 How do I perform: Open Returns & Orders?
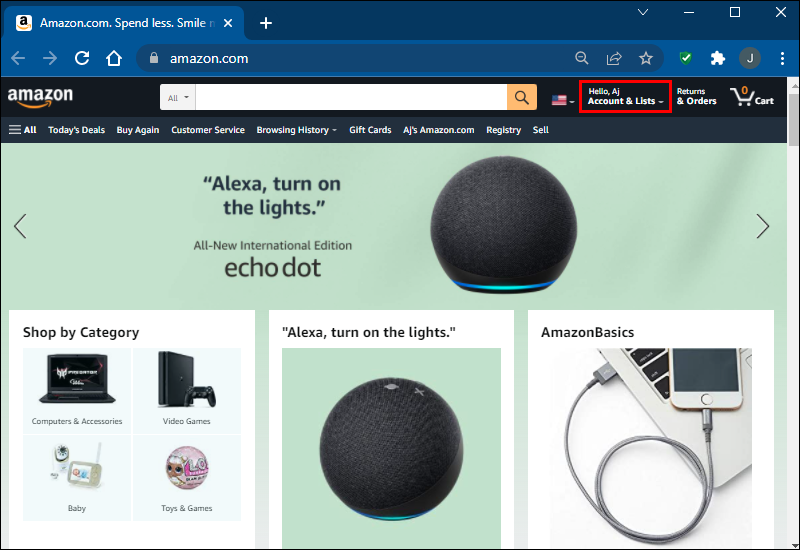[x=696, y=96]
